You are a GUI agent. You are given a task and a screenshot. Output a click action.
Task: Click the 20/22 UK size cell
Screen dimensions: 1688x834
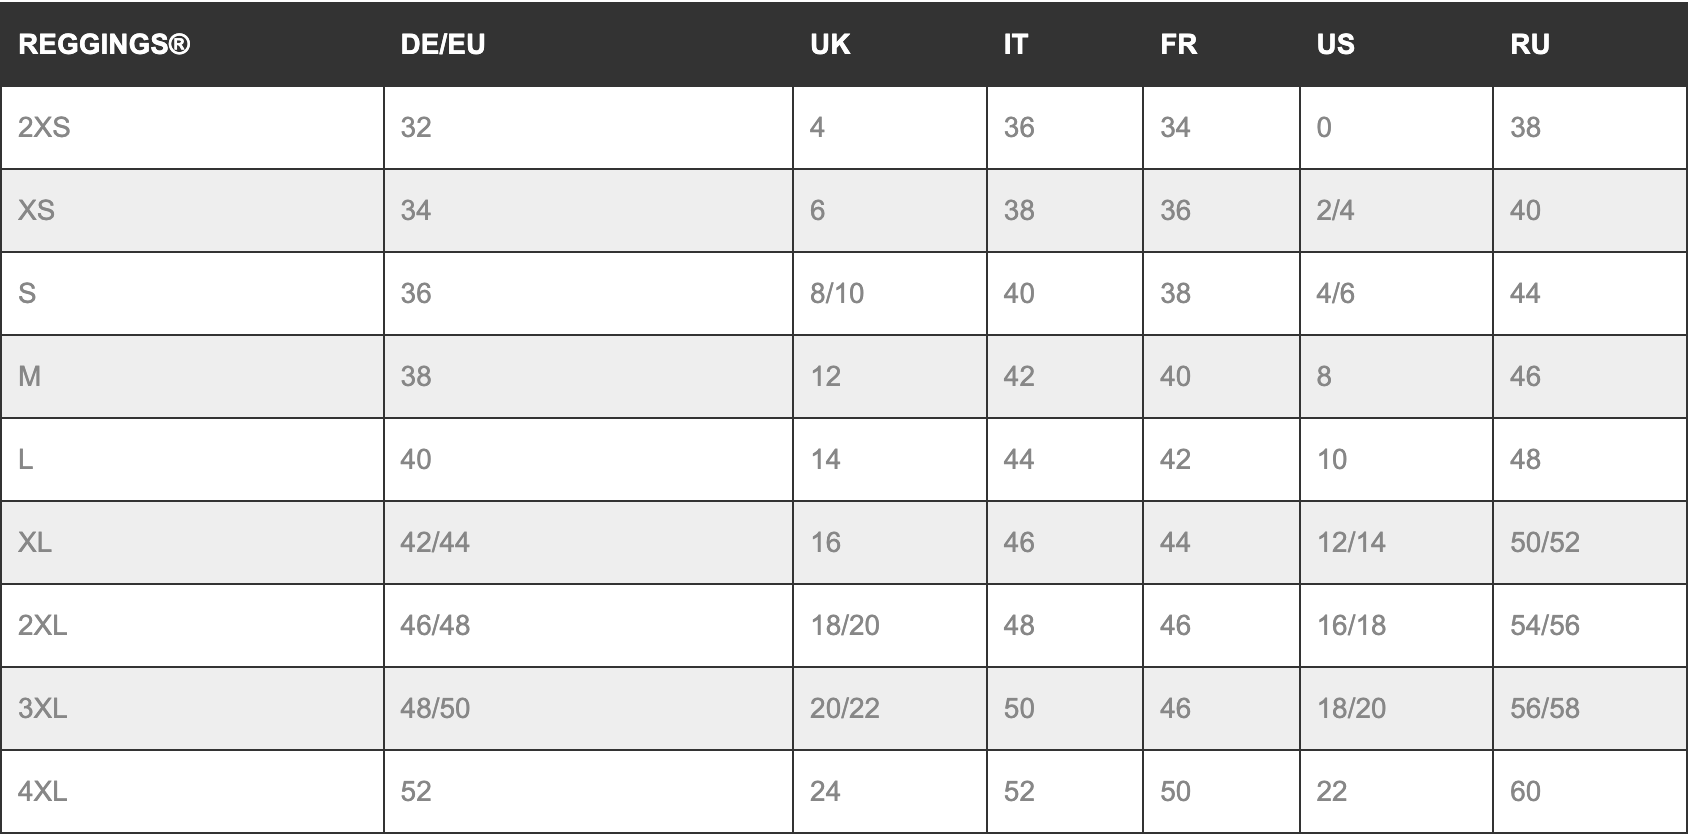[845, 709]
